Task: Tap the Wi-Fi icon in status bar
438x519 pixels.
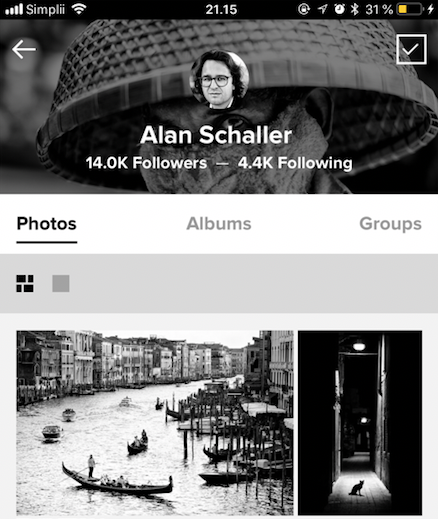Action: pyautogui.click(x=79, y=9)
